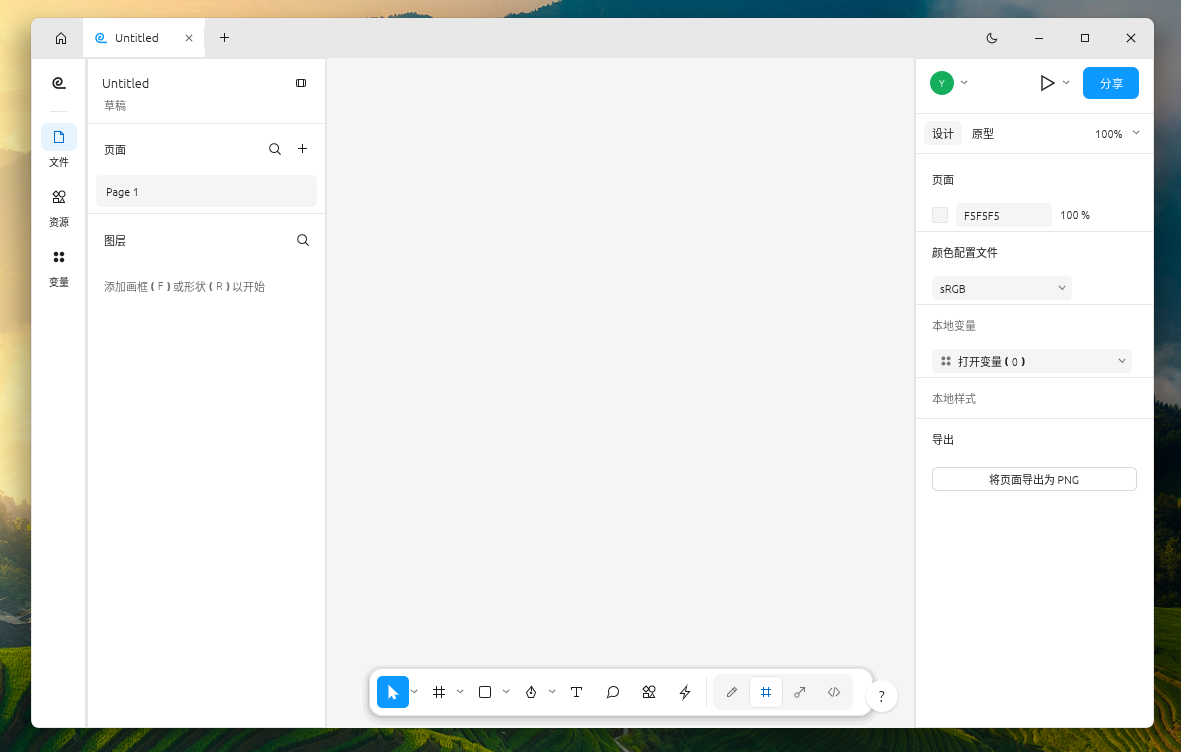Expand the Frame tool options chevron

[x=460, y=692]
